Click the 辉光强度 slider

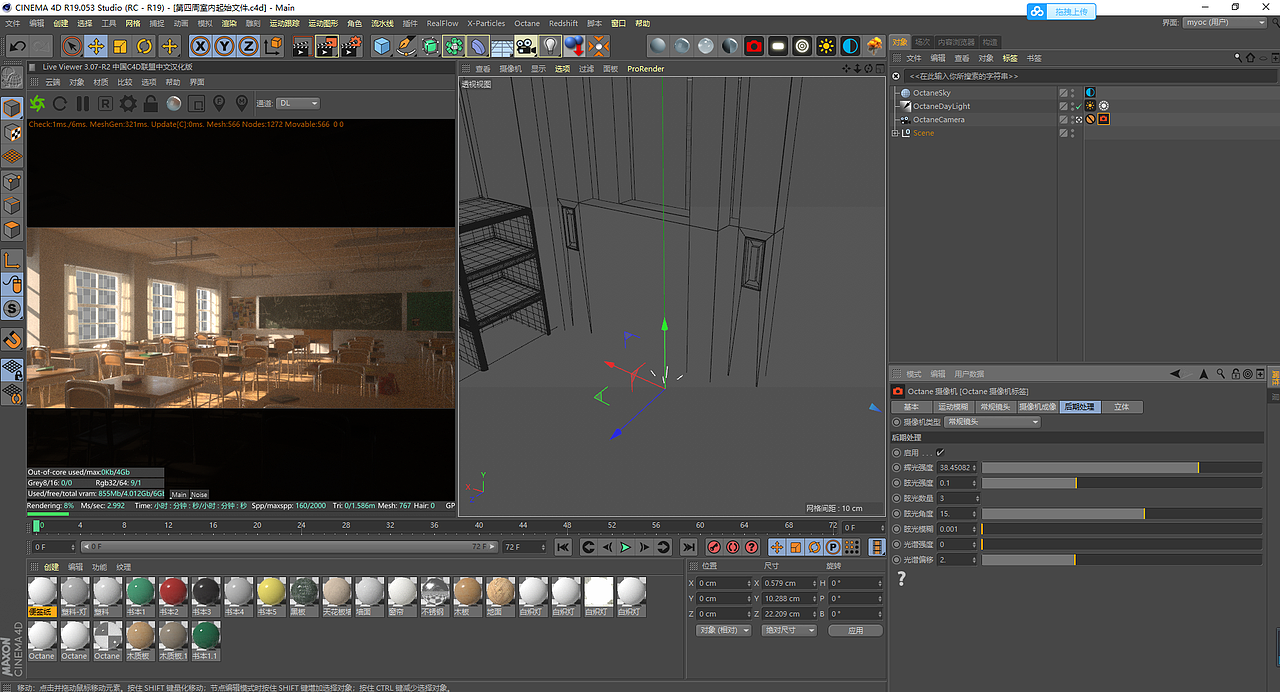(1122, 467)
